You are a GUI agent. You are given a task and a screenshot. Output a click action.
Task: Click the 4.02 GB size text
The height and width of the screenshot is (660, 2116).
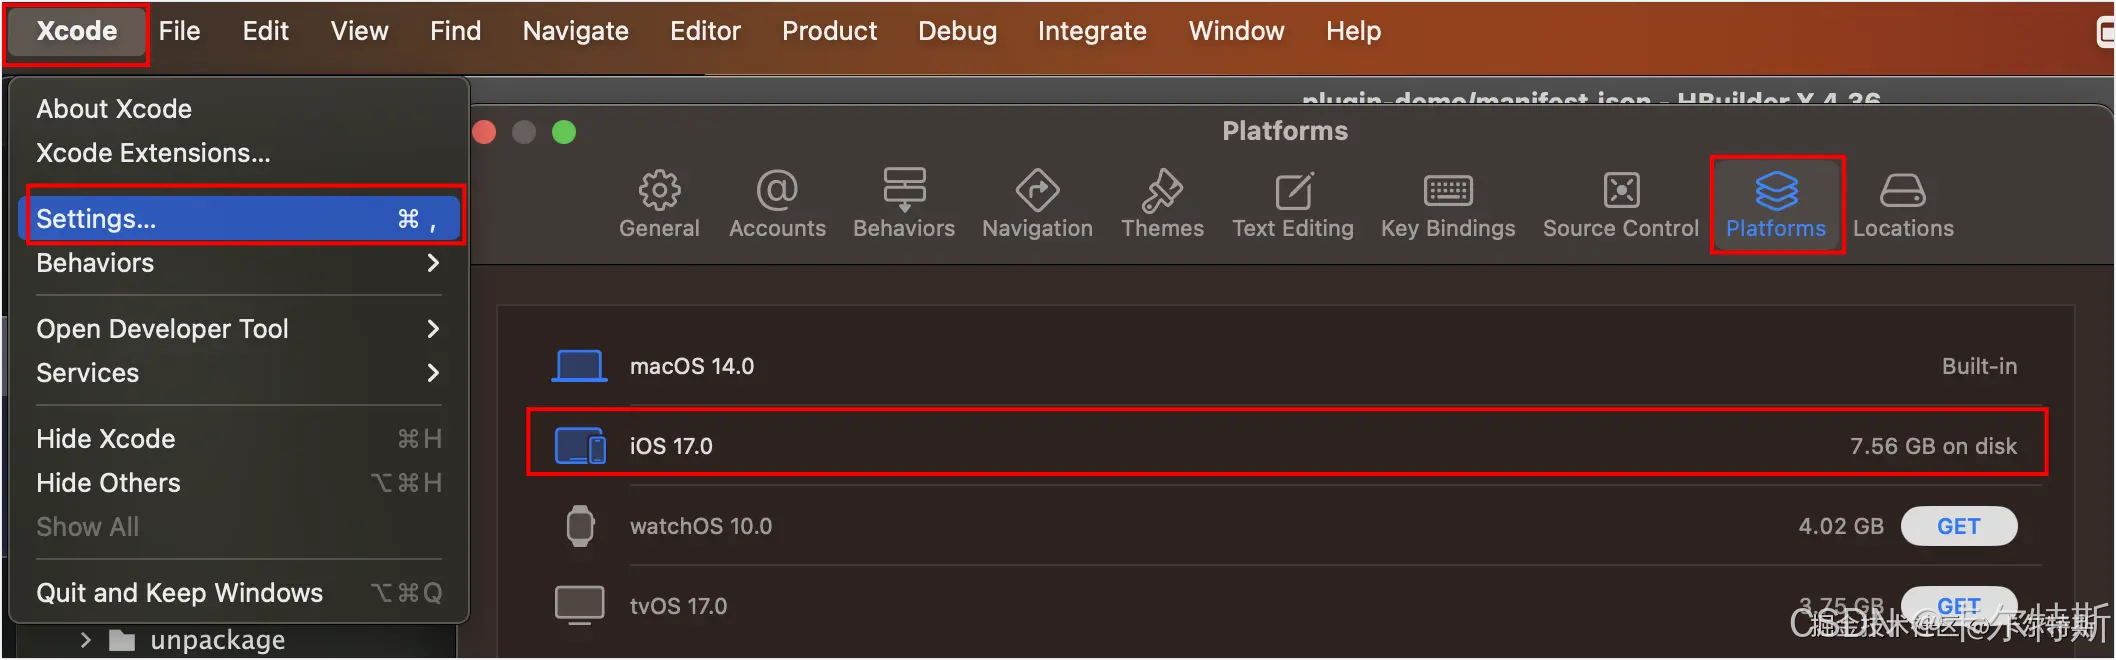pyautogui.click(x=1841, y=526)
